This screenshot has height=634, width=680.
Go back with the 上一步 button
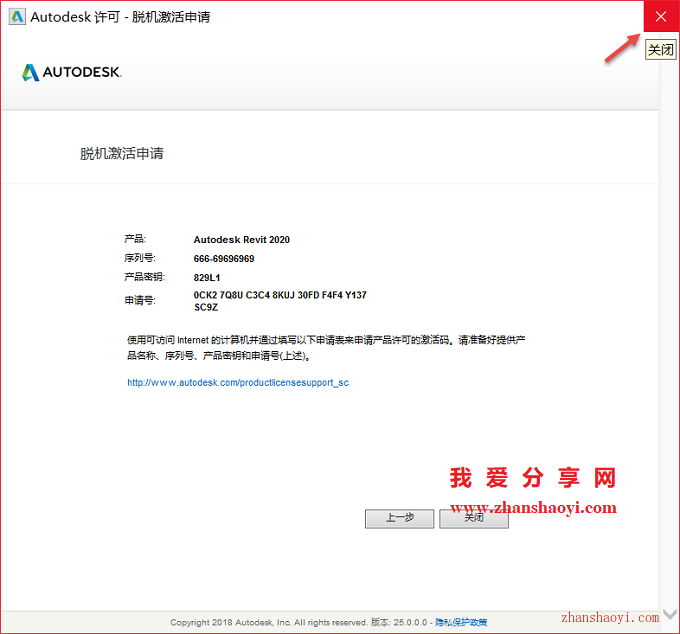click(399, 518)
